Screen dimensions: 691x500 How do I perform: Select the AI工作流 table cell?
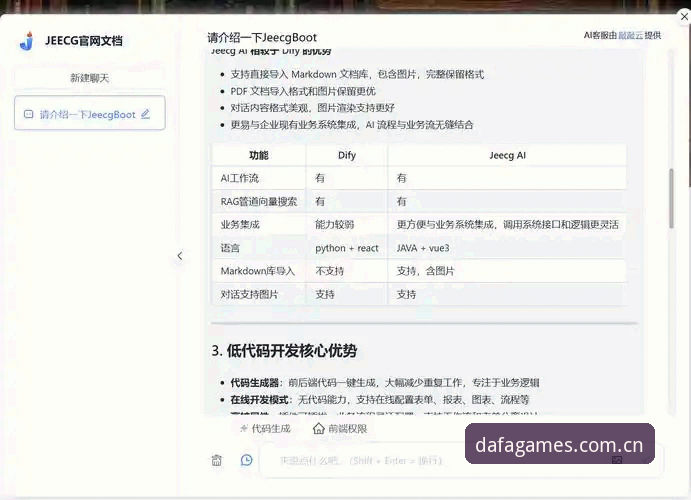click(x=259, y=178)
